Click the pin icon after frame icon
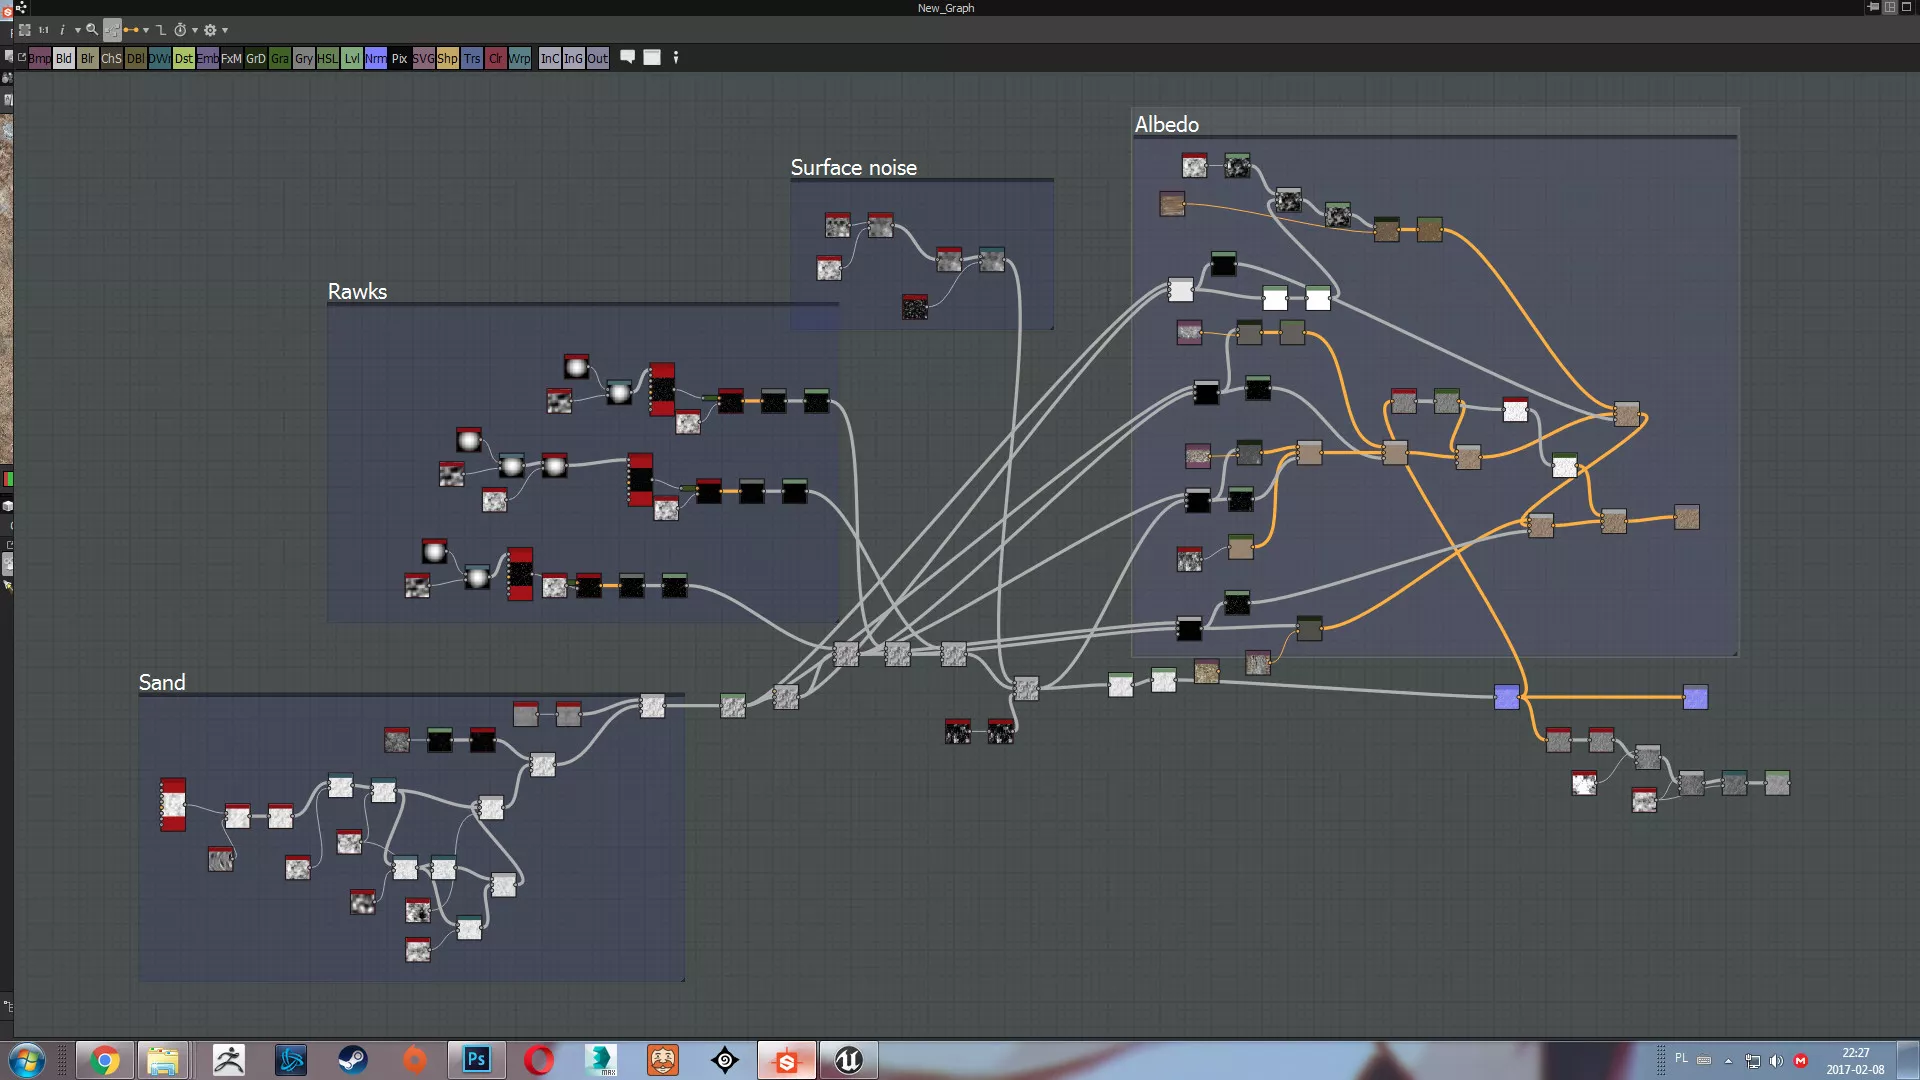The height and width of the screenshot is (1080, 1920). pyautogui.click(x=676, y=57)
